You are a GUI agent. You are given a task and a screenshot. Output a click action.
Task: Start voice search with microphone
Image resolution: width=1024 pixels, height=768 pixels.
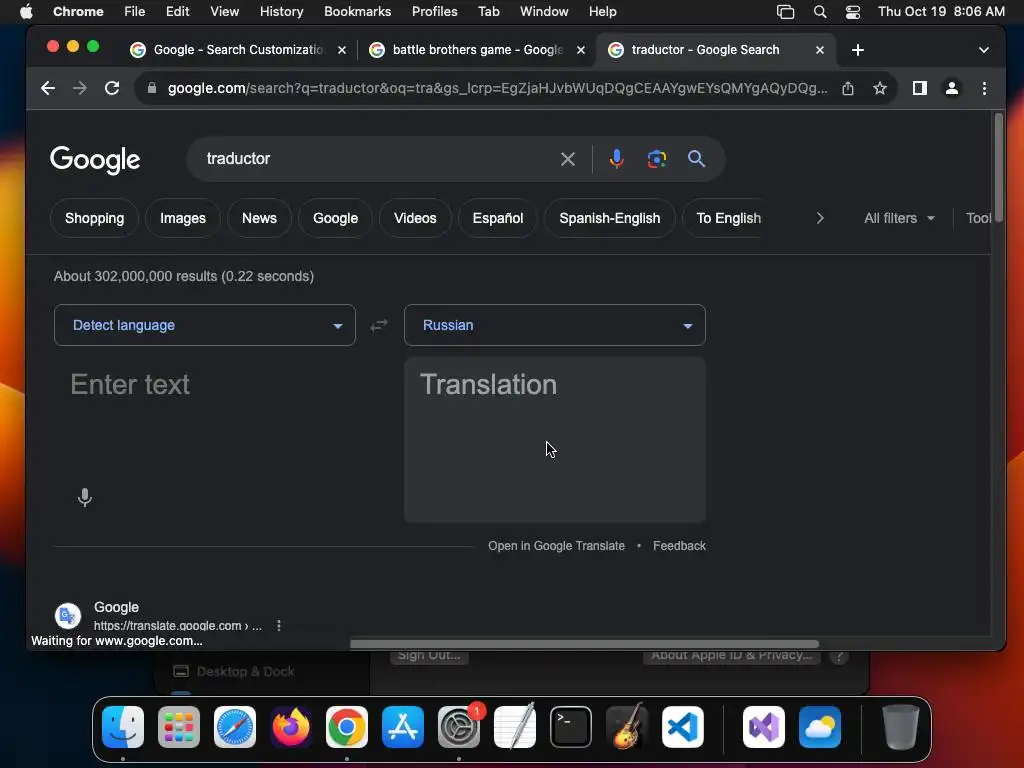[616, 159]
